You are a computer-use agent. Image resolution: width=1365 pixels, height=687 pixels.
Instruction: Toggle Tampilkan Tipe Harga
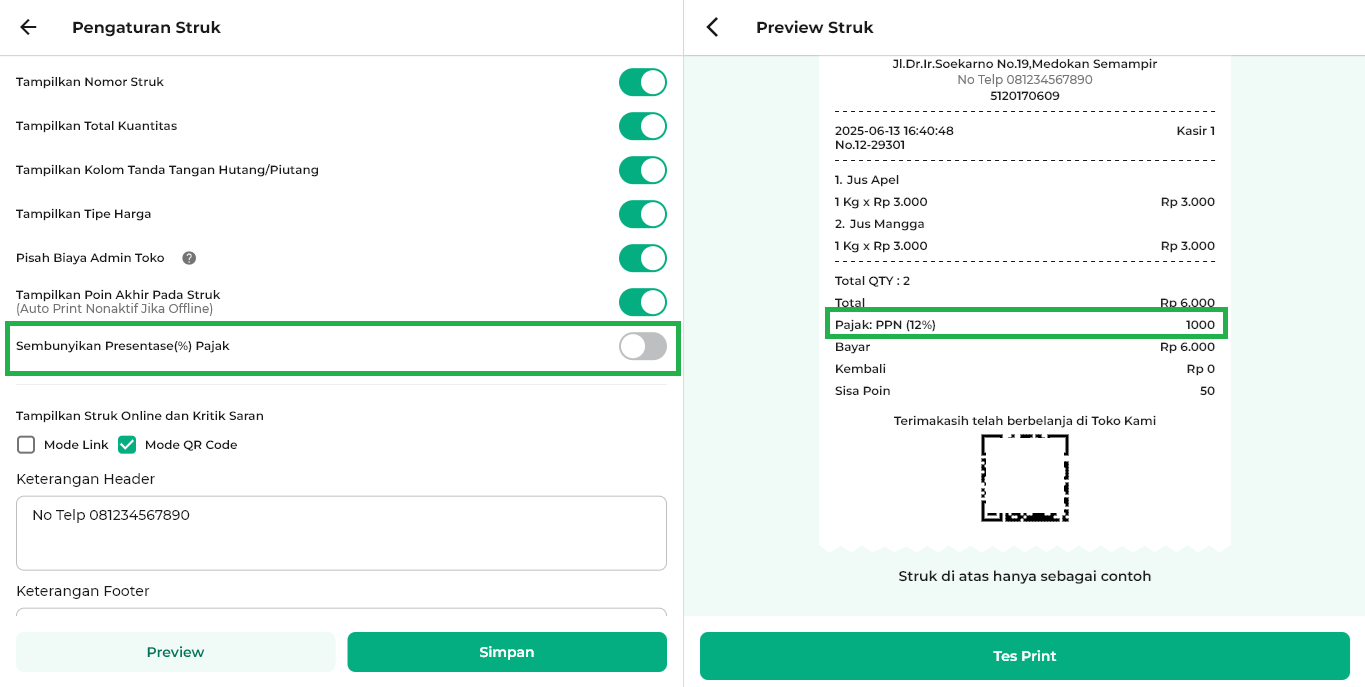click(643, 214)
